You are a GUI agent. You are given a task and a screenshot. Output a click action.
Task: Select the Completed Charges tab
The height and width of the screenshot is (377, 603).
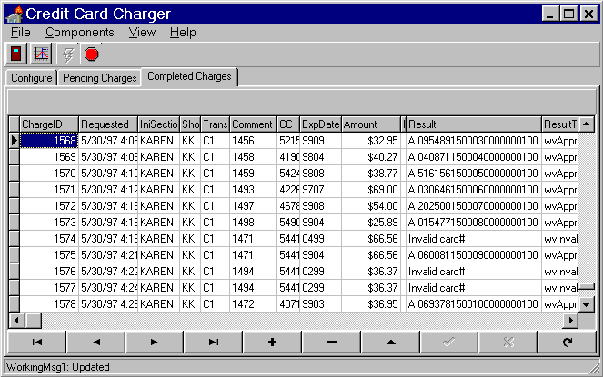pos(189,77)
